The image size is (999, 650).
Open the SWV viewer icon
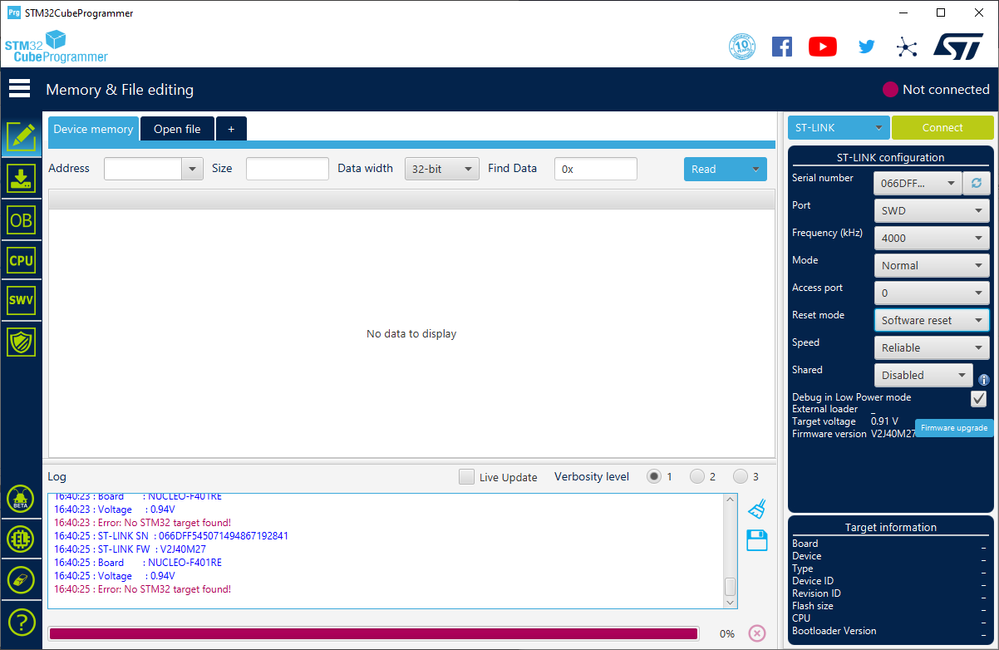tap(21, 300)
